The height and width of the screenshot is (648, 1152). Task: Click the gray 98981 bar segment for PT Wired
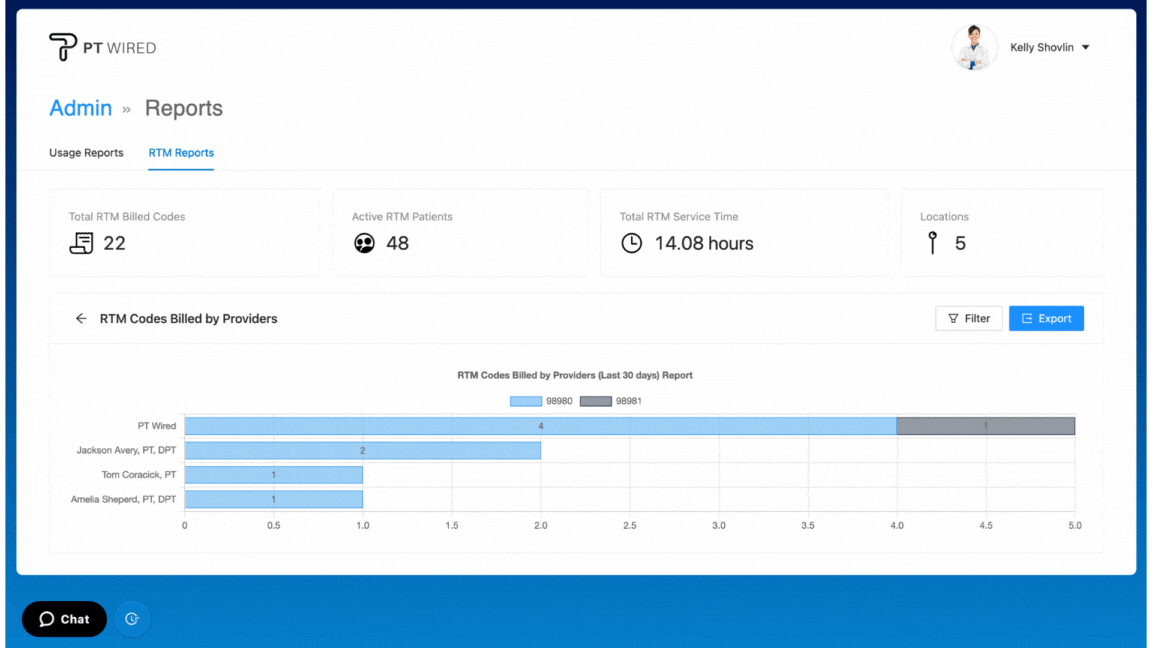[985, 426]
